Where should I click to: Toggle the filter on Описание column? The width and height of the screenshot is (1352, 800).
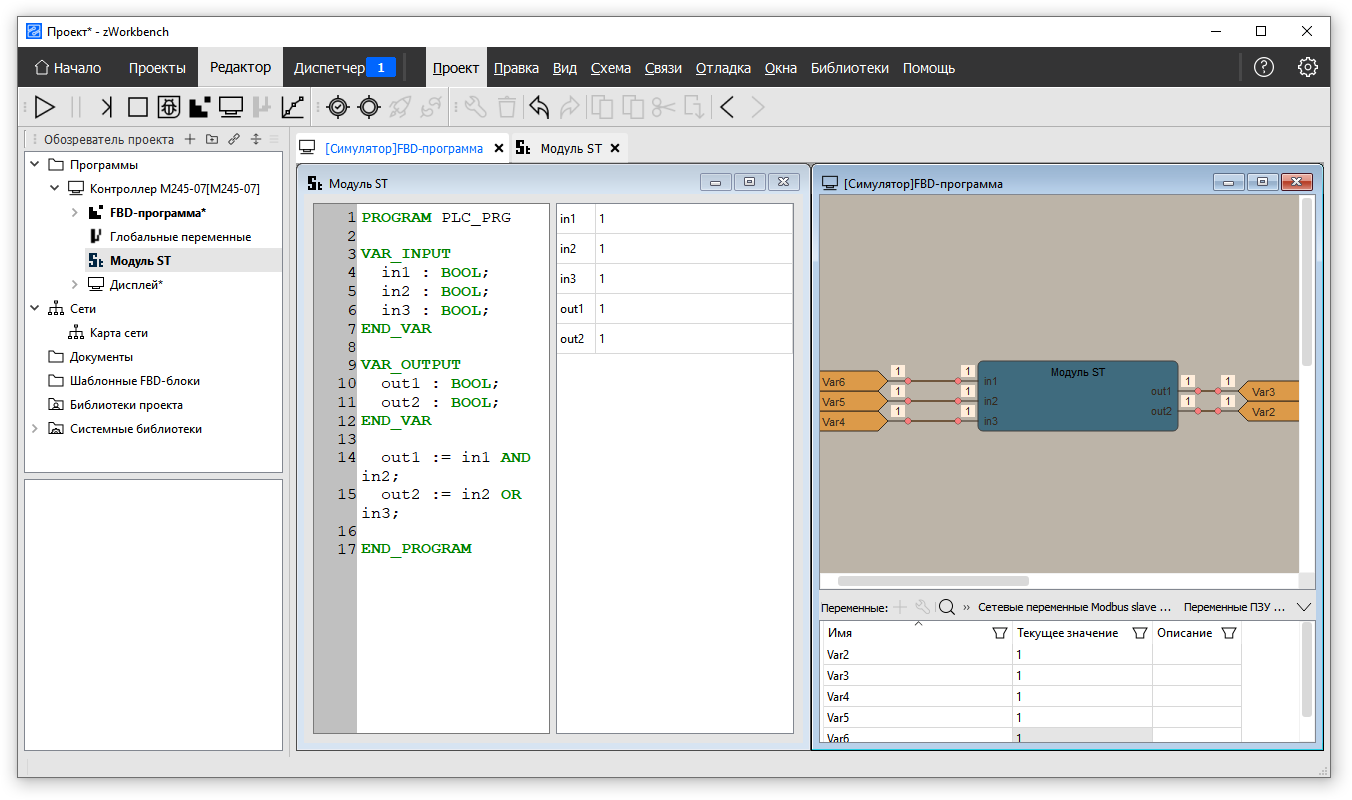click(x=1229, y=633)
